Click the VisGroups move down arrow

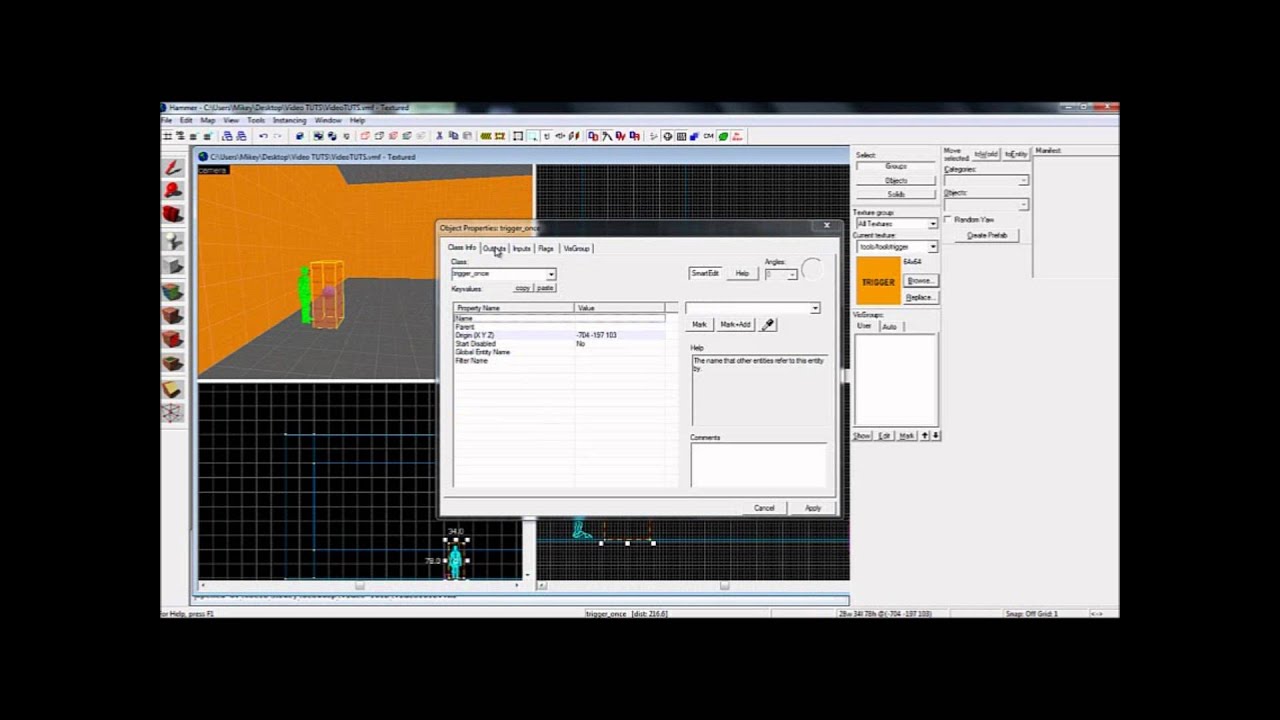click(935, 435)
